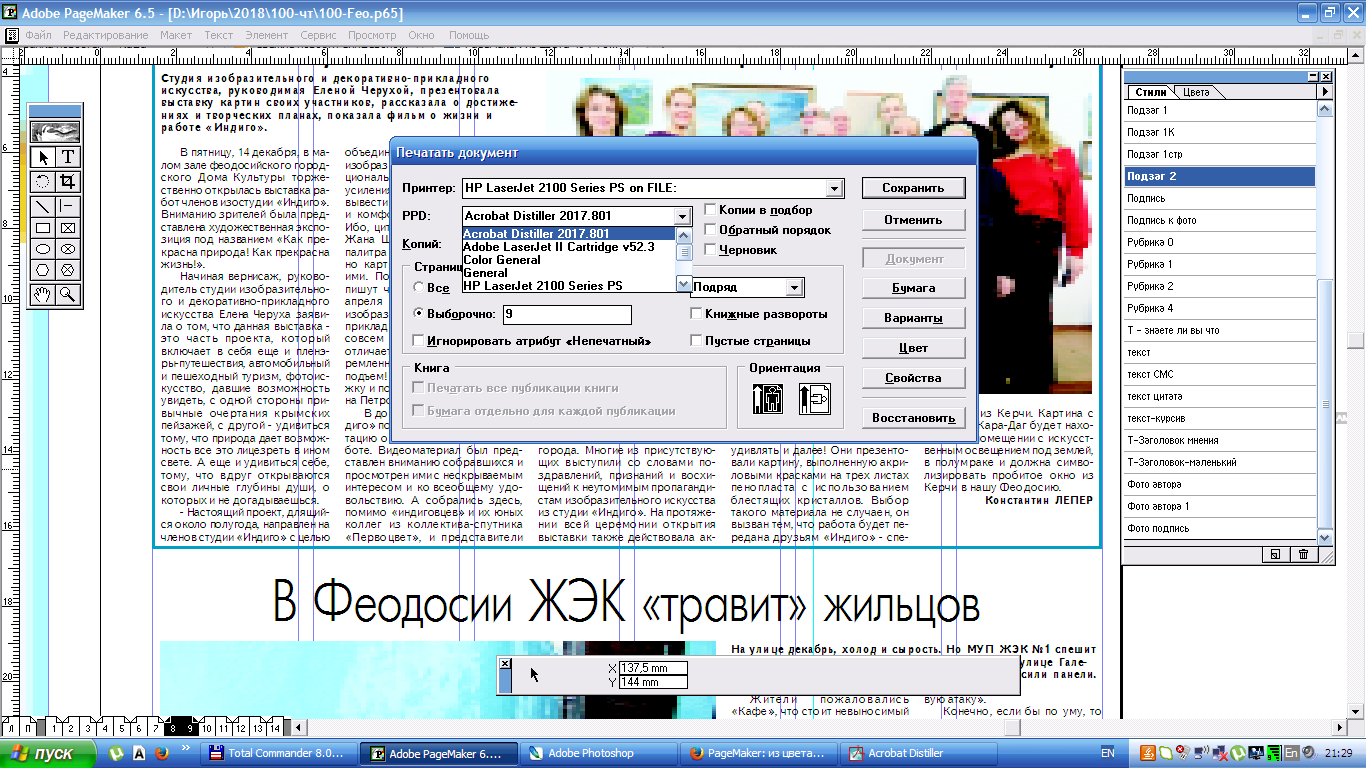Choose landscape (wide) orientation icon
Viewport: 1366px width, 768px height.
[814, 400]
